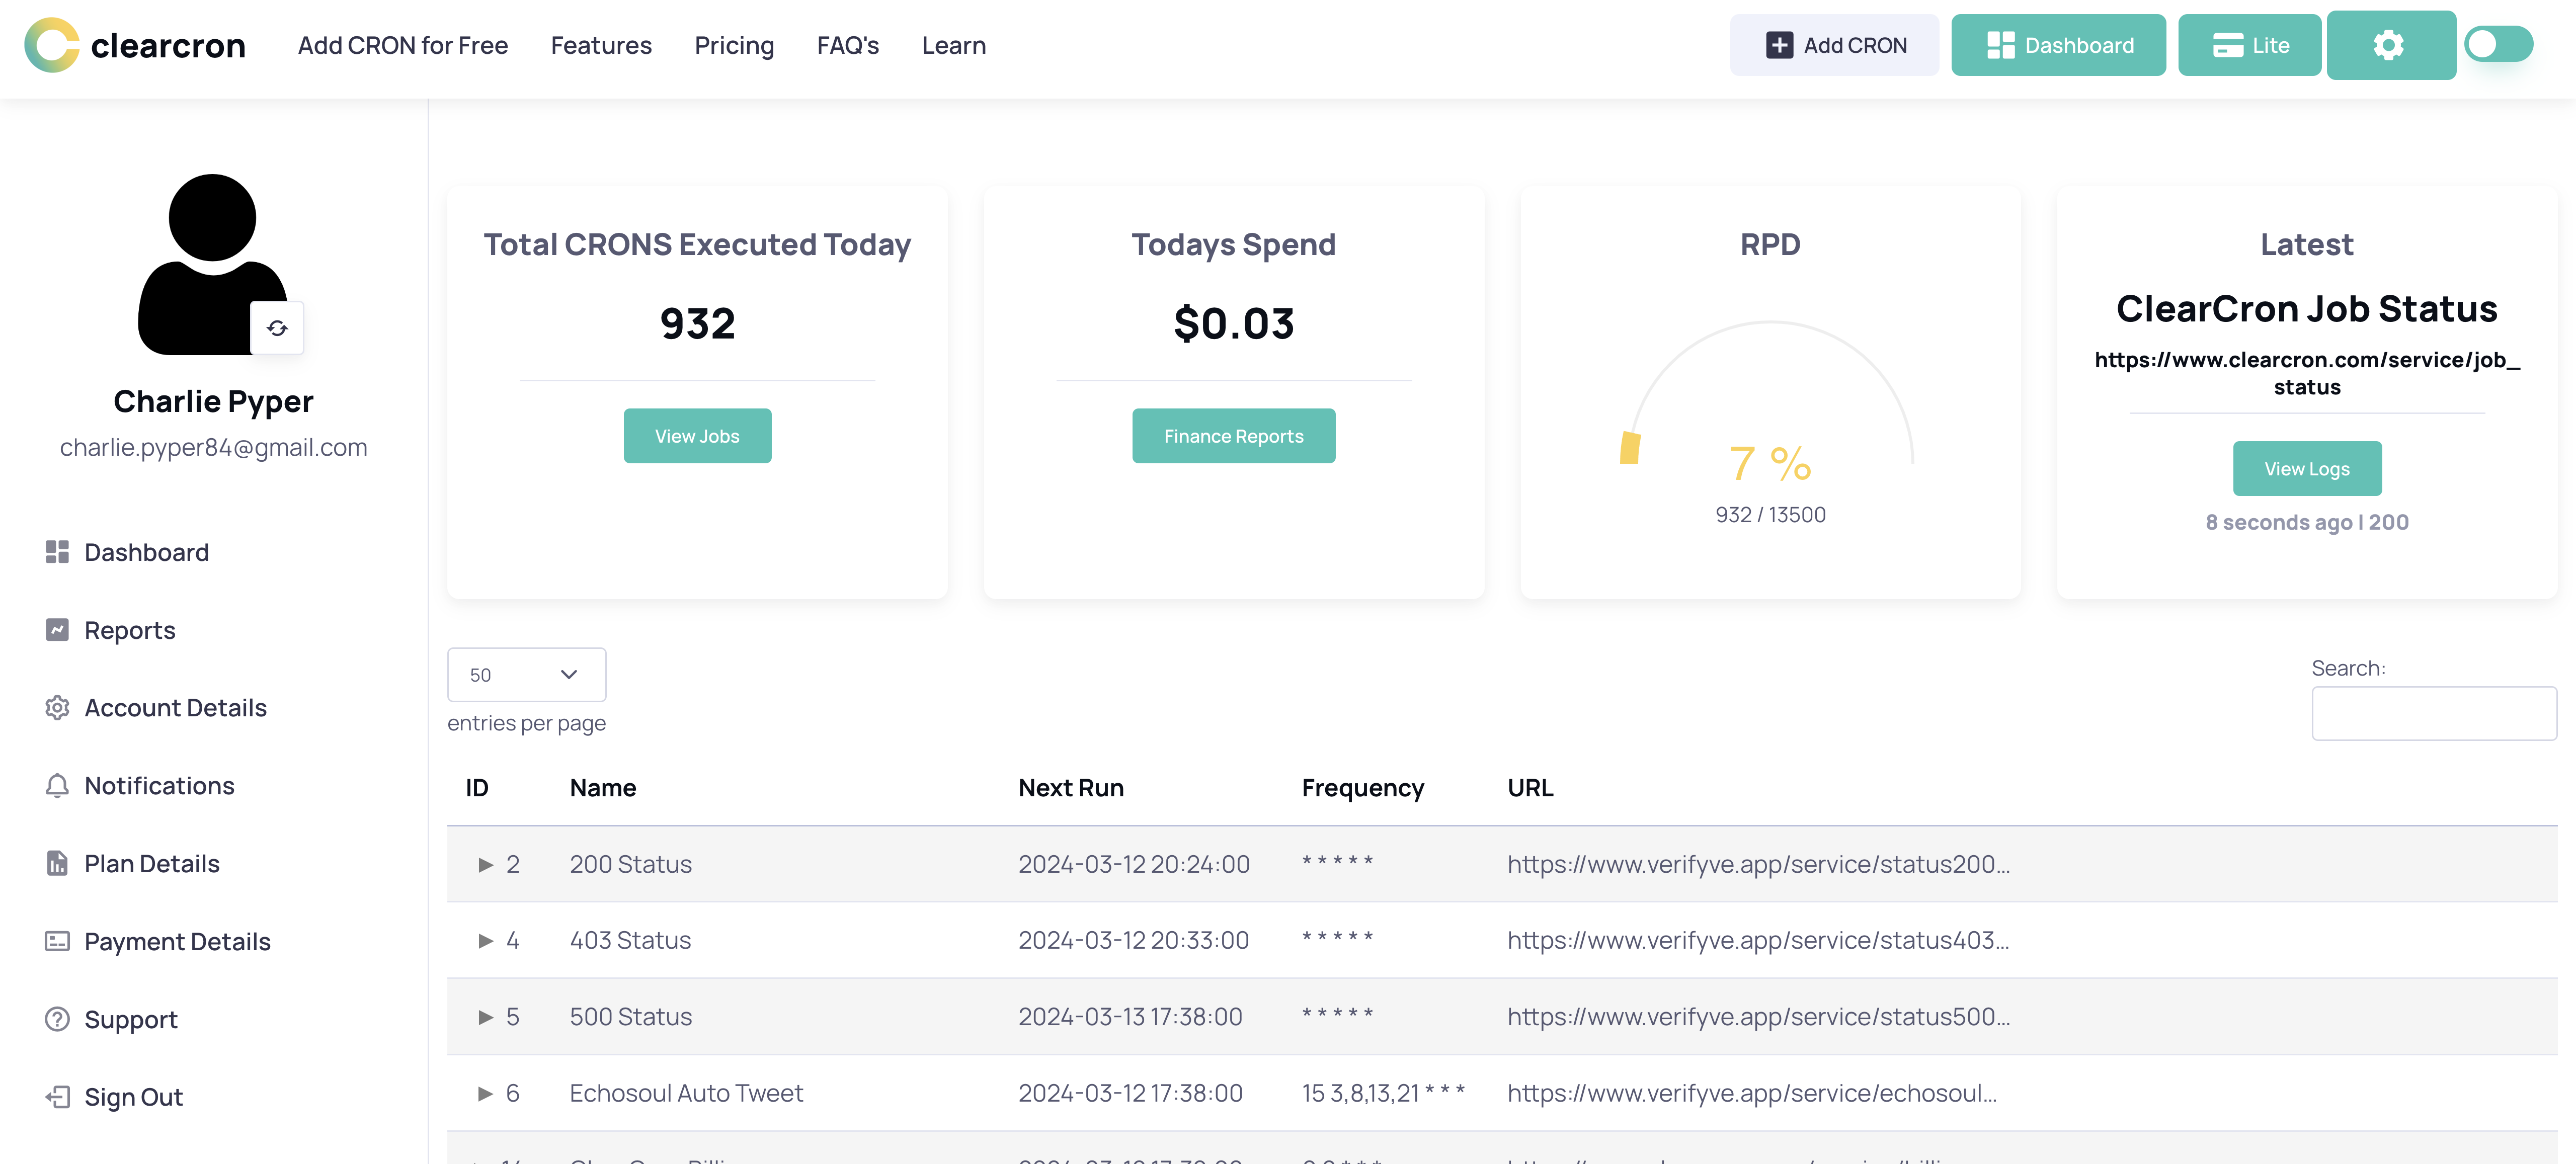Toggle the theme switch in top bar
Screen dimensions: 2576x1164
click(2498, 44)
